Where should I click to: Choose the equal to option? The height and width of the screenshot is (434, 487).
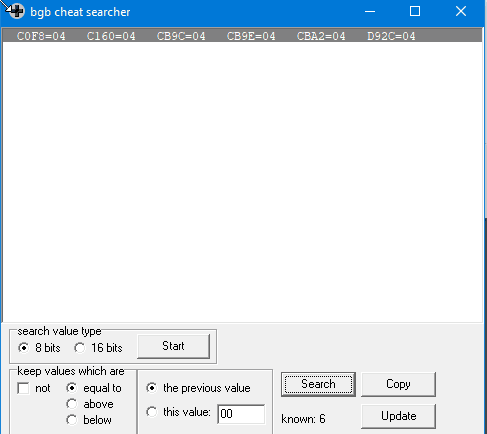[x=72, y=388]
